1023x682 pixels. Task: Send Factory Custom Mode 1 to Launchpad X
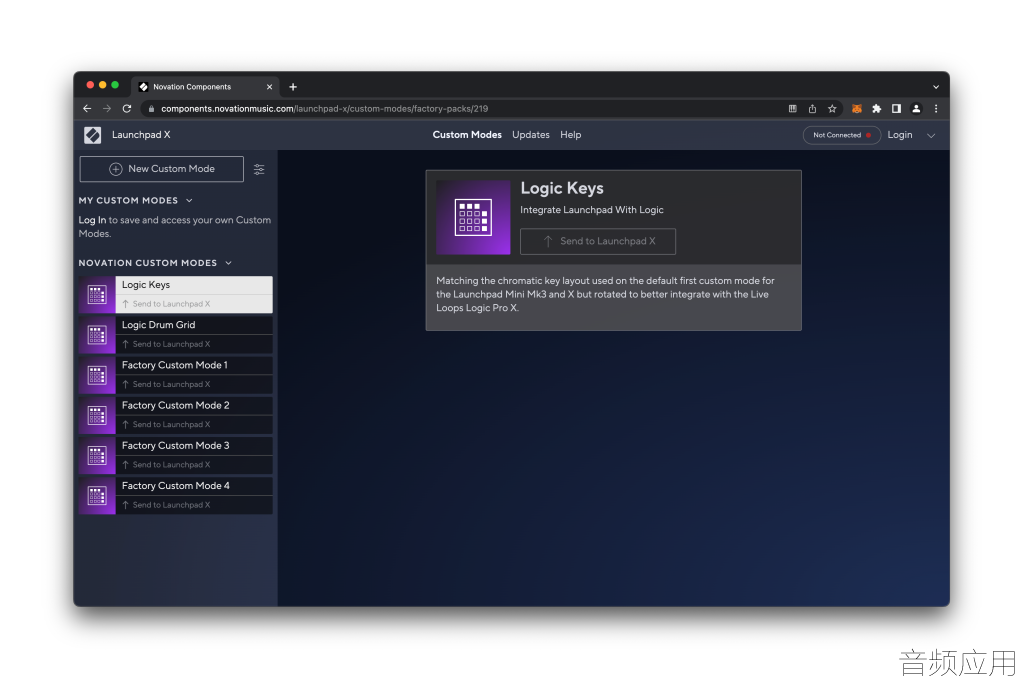tap(194, 384)
